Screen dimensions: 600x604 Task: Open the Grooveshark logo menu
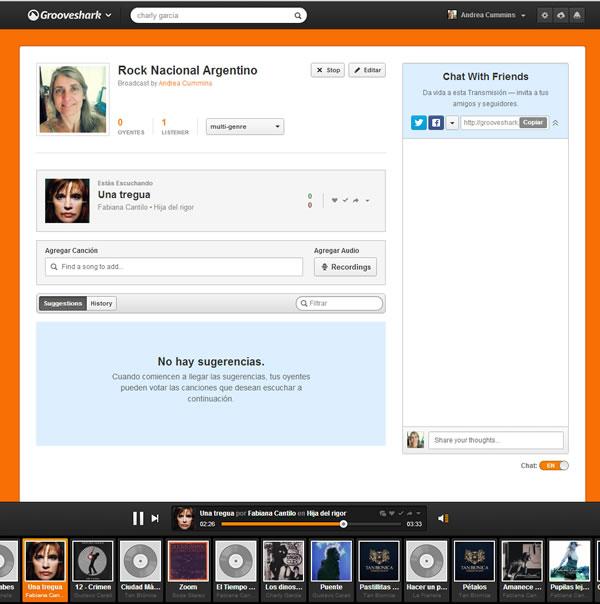coord(69,15)
